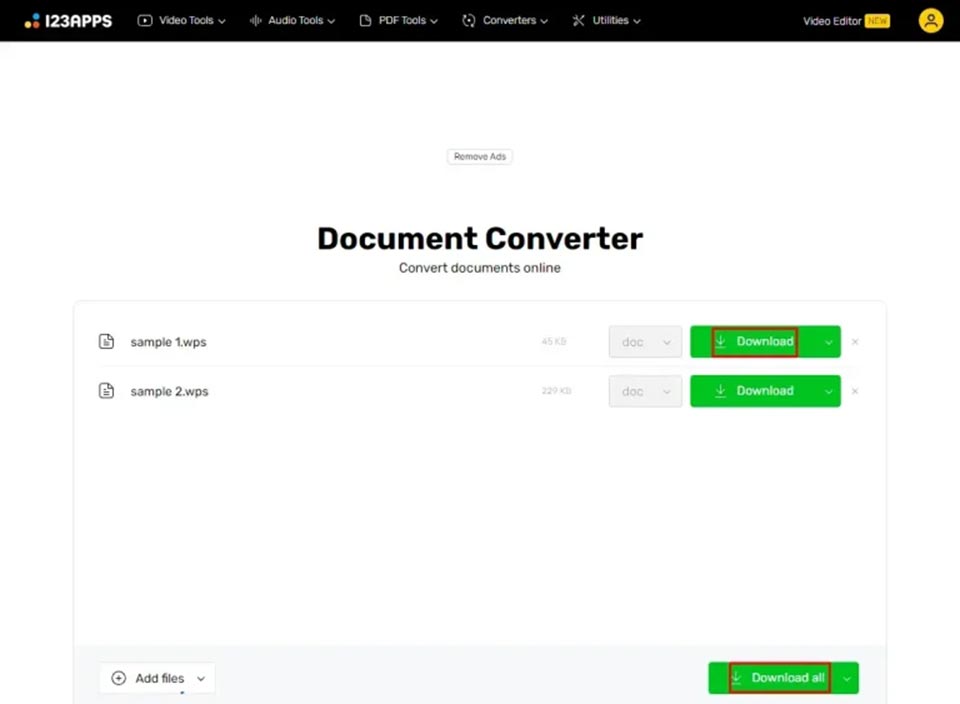The width and height of the screenshot is (960, 704).
Task: Expand the Add files source chevron
Action: [201, 679]
